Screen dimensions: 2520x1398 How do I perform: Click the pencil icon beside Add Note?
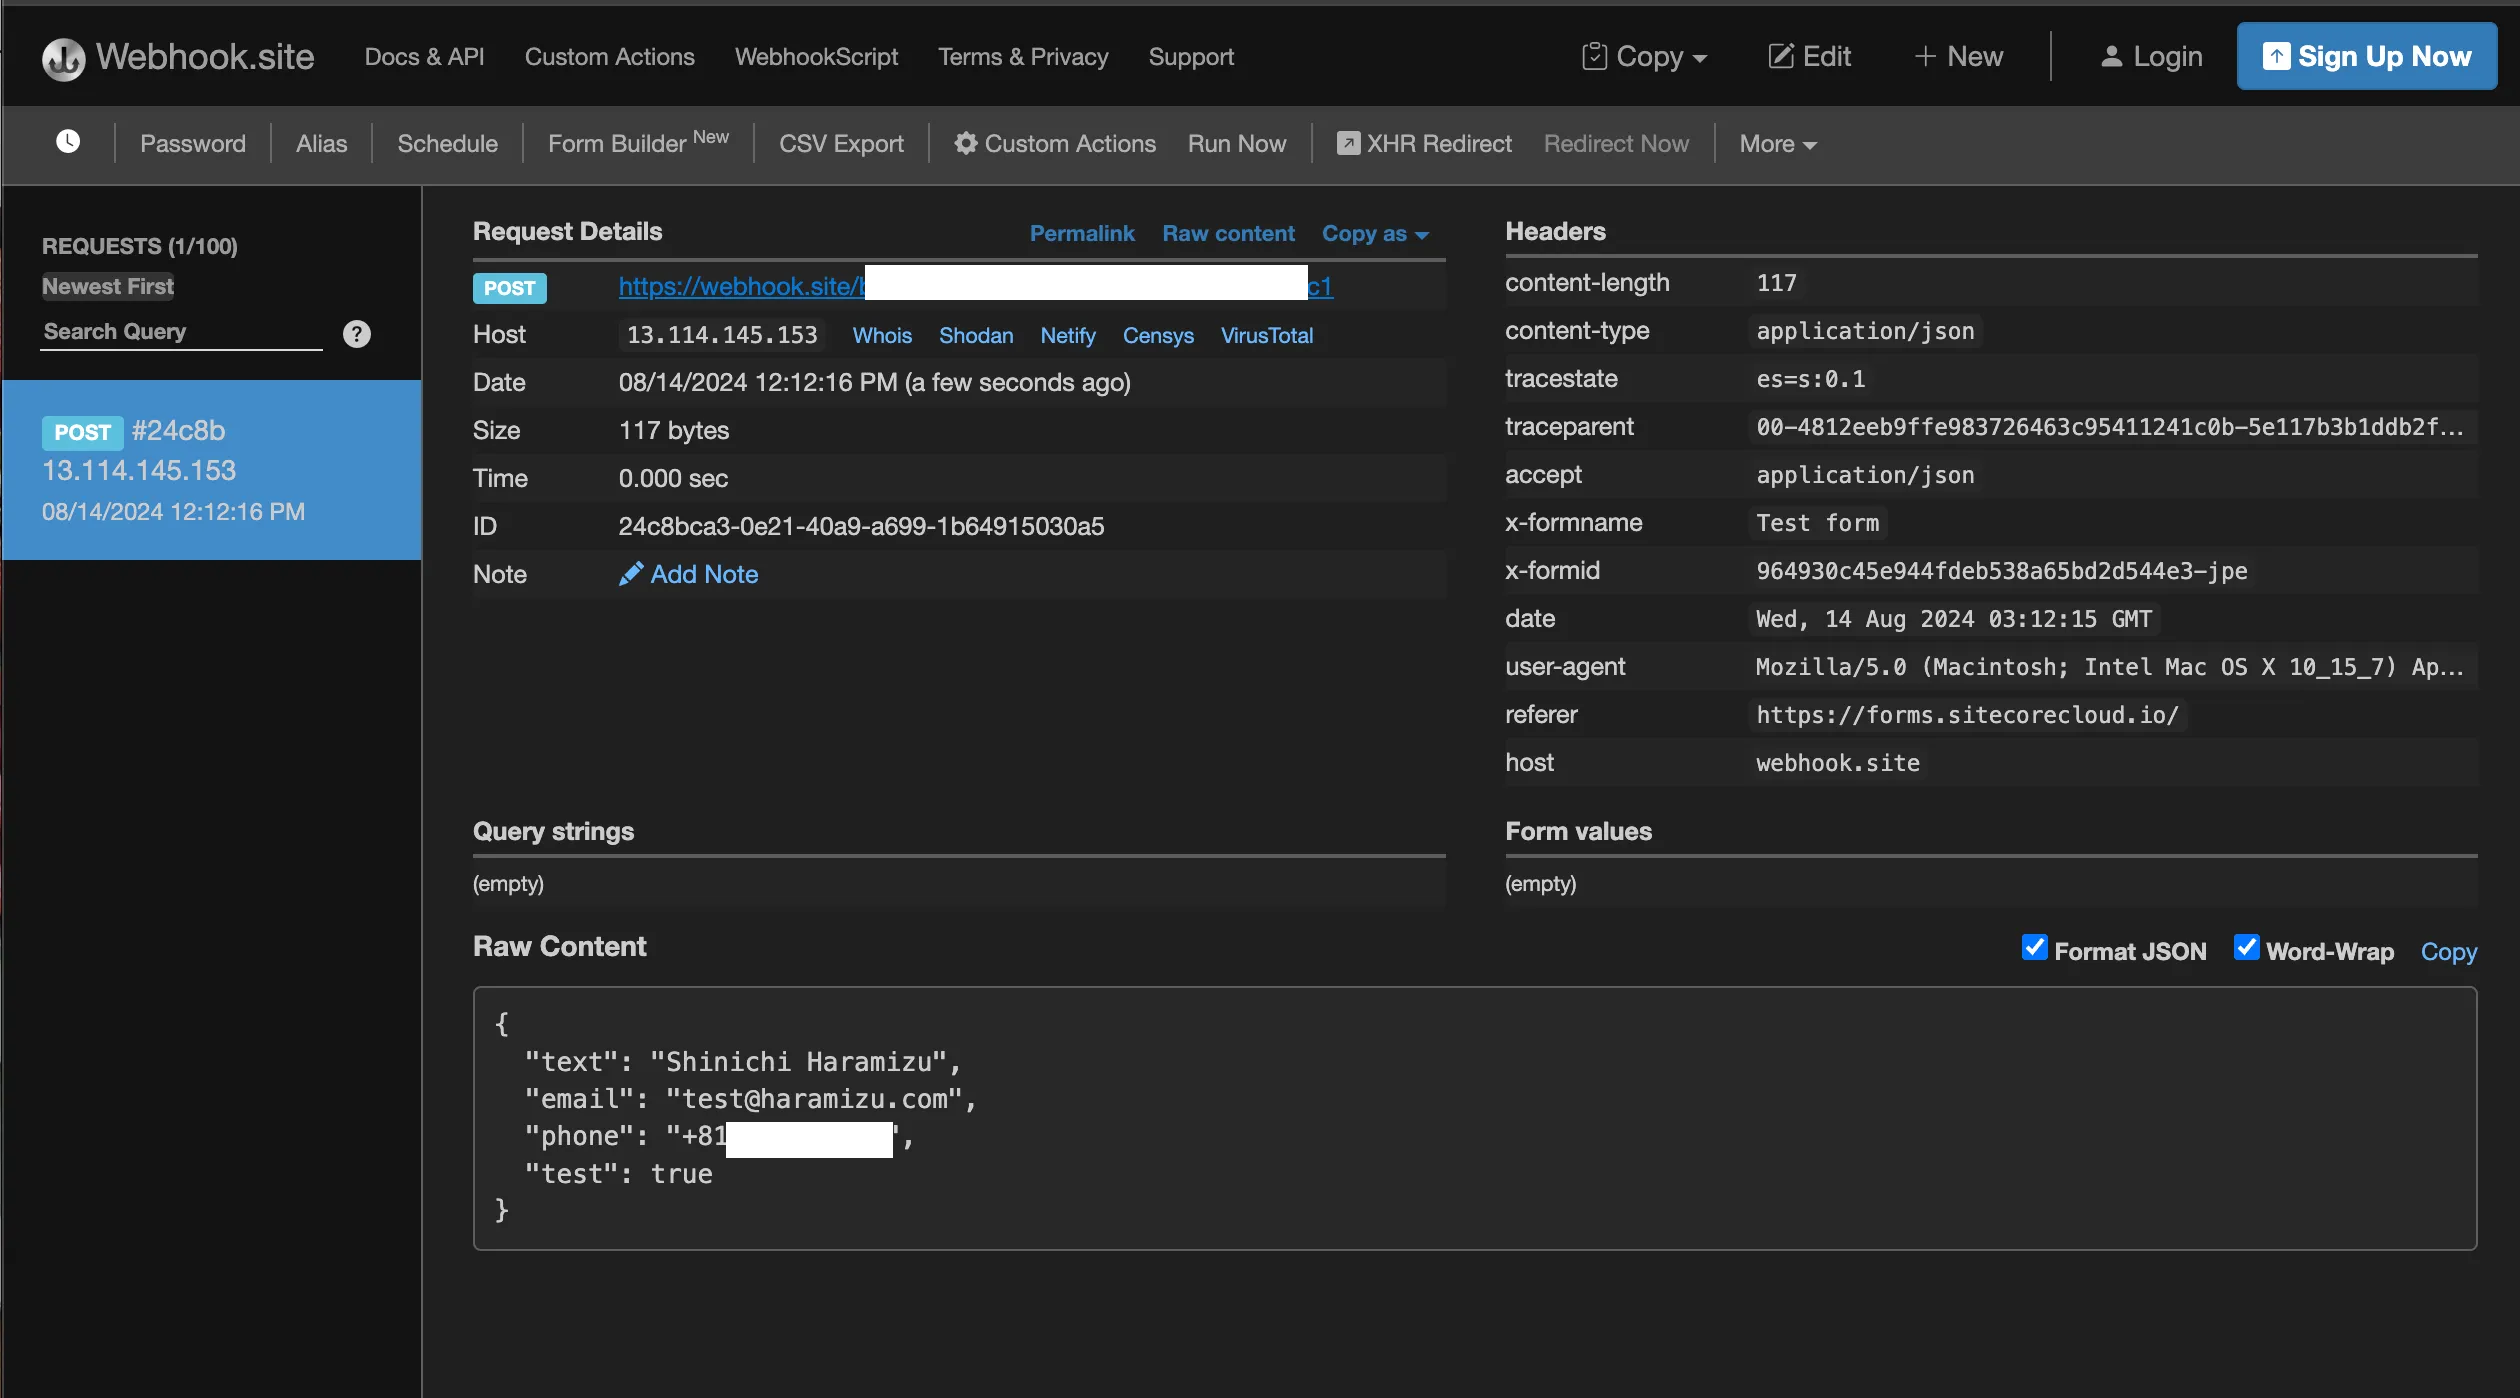[x=631, y=574]
